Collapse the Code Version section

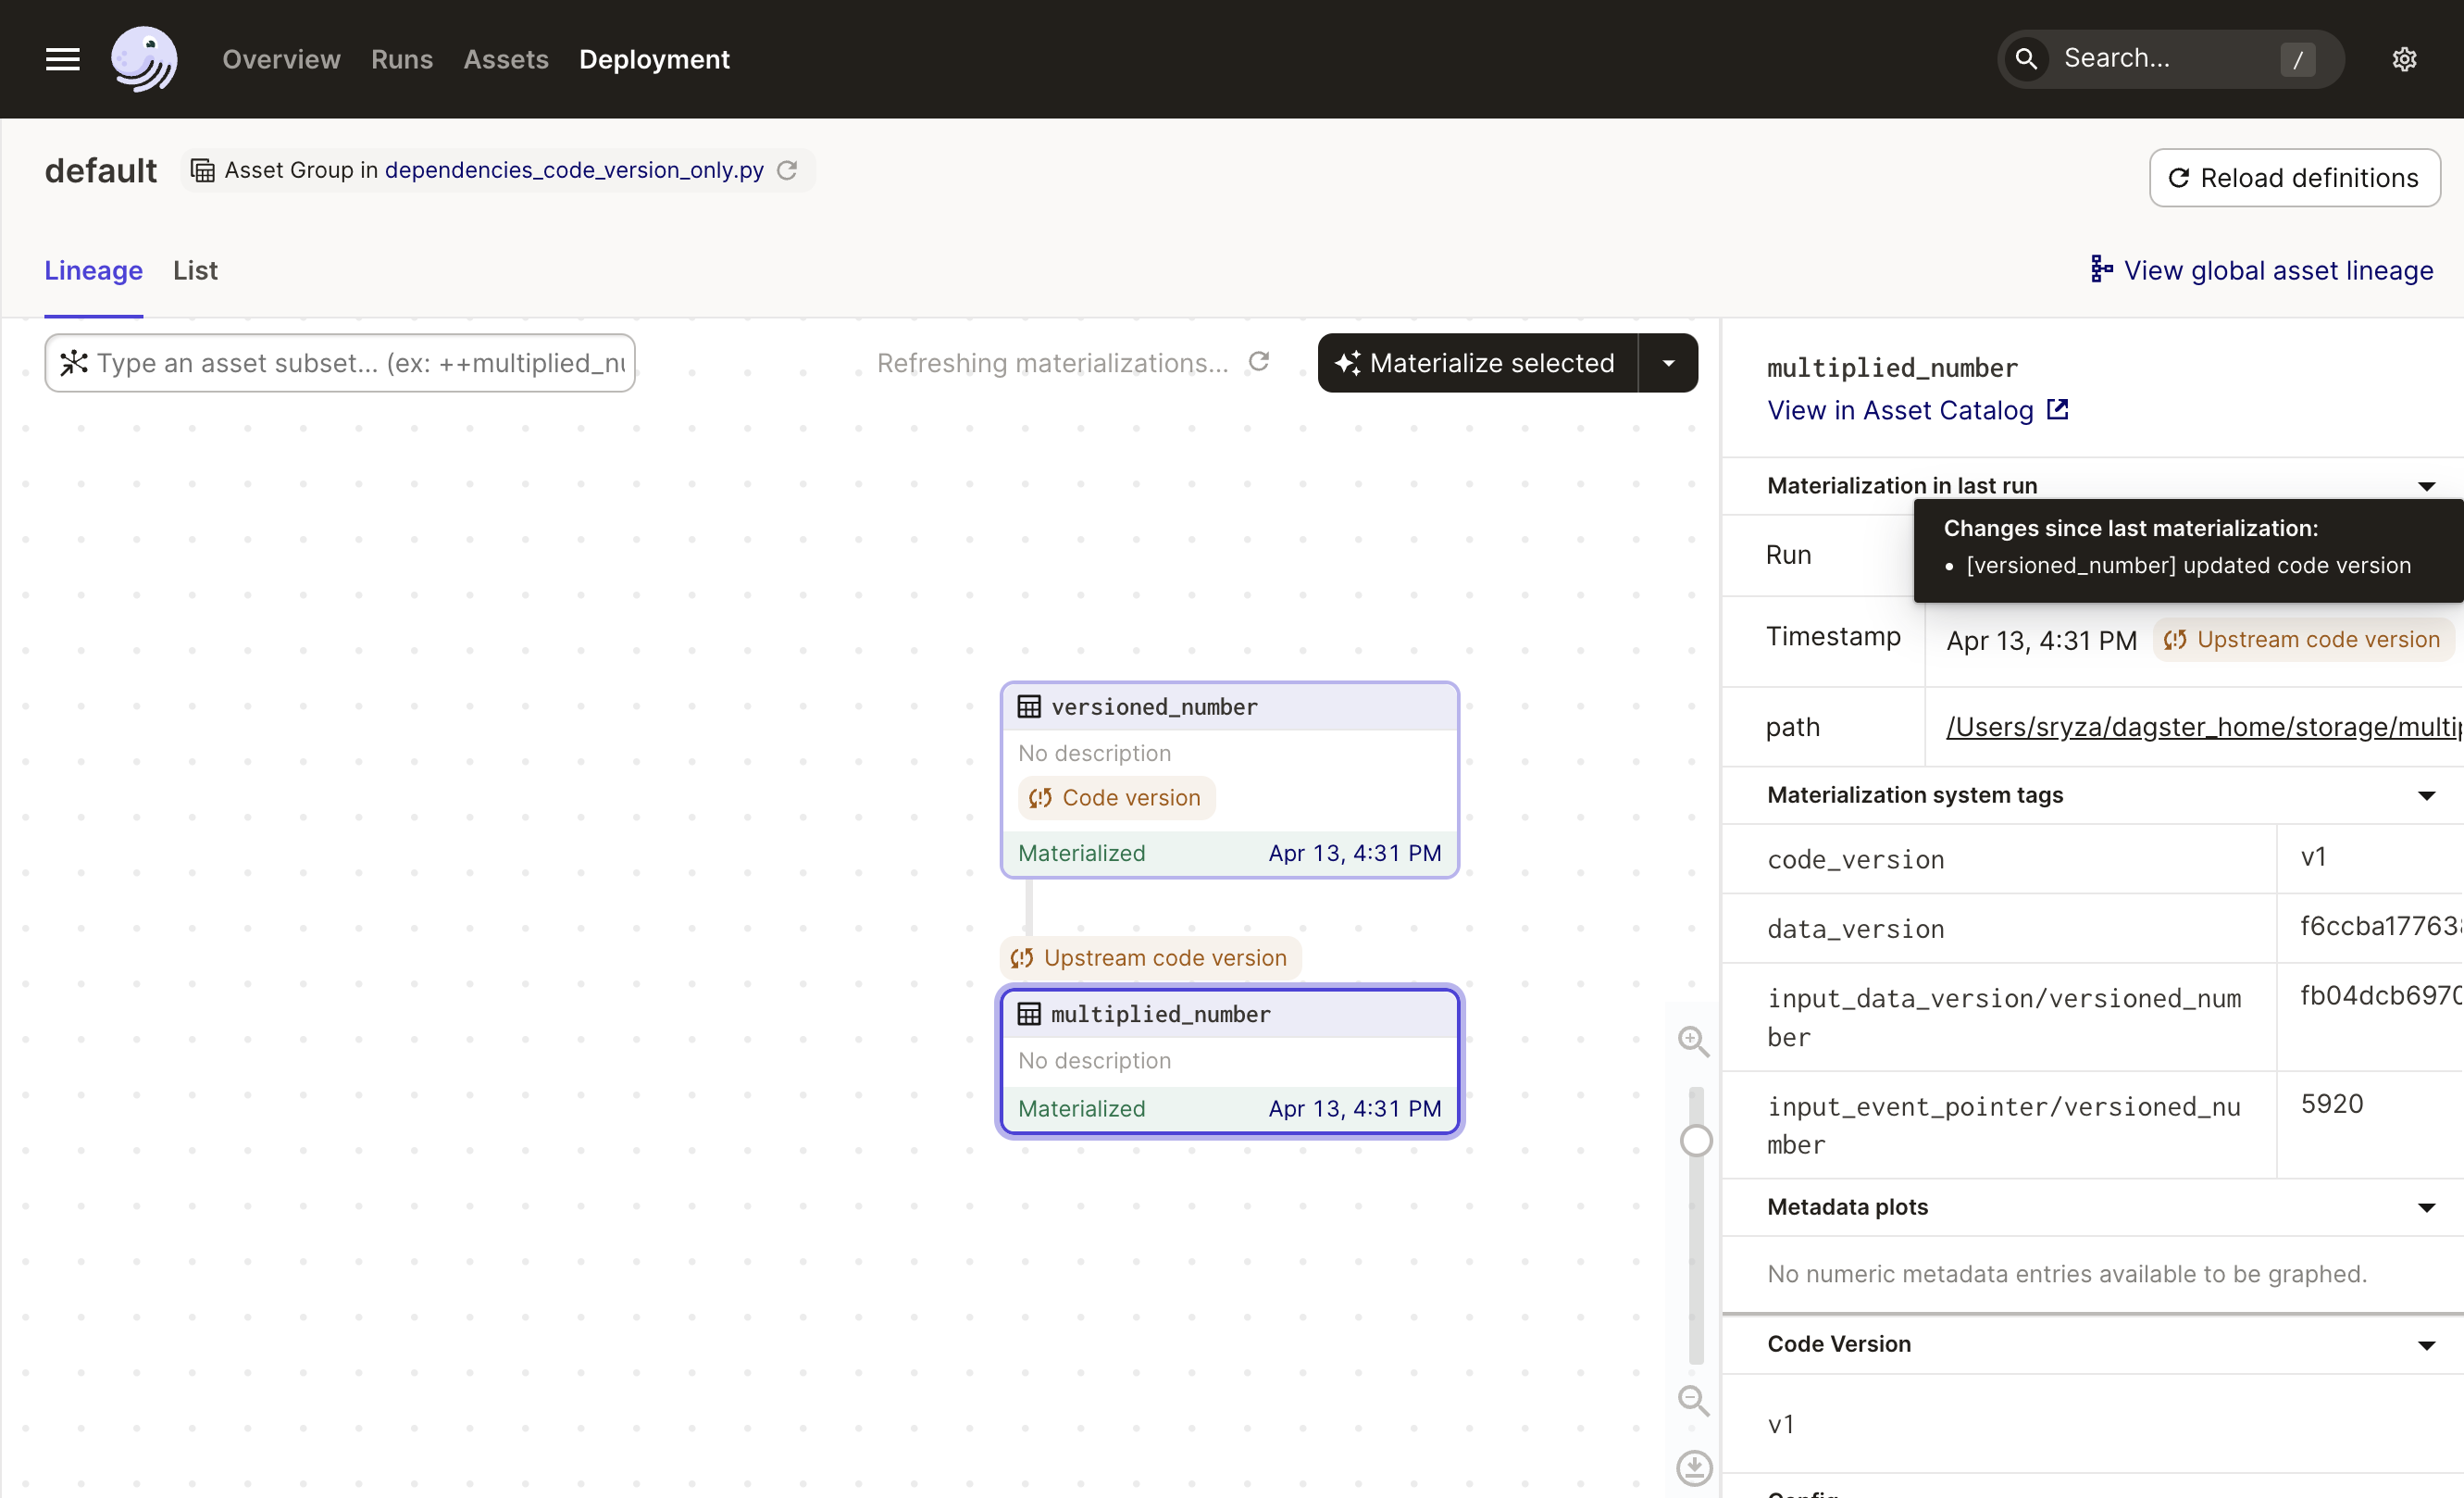click(2426, 1345)
